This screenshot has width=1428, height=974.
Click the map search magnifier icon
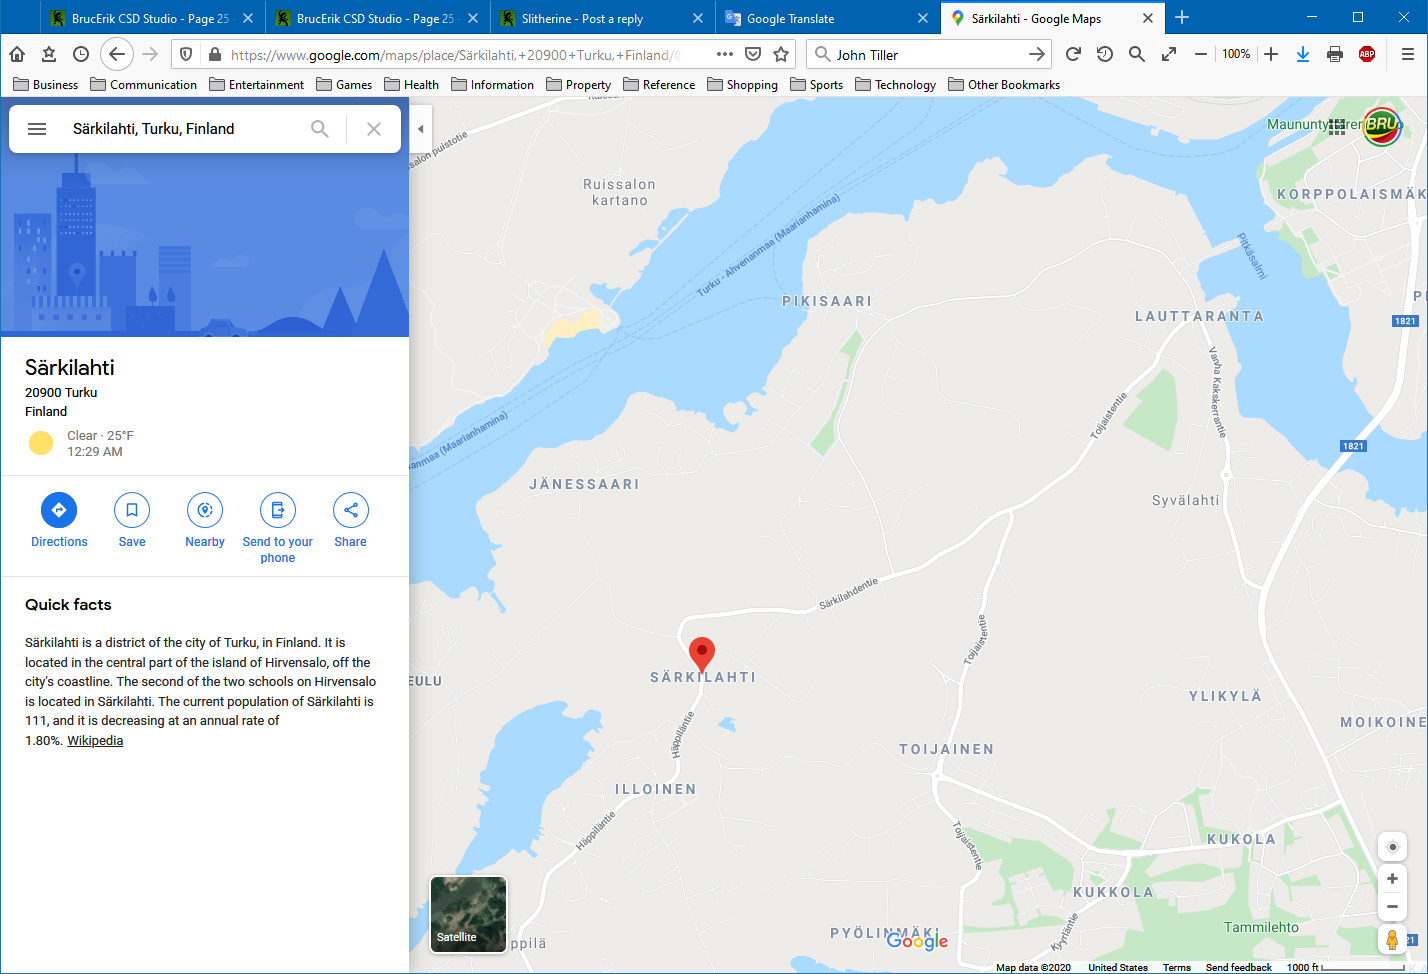pos(320,129)
